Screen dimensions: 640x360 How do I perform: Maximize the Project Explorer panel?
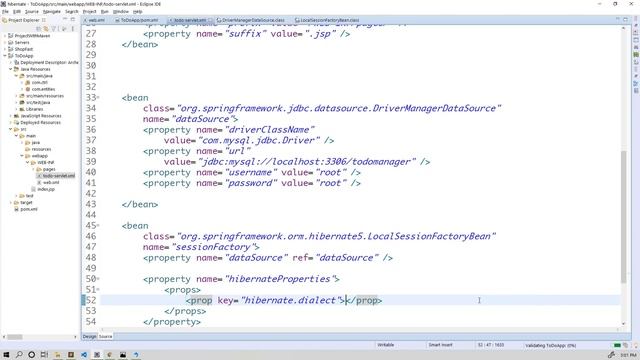pos(73,20)
